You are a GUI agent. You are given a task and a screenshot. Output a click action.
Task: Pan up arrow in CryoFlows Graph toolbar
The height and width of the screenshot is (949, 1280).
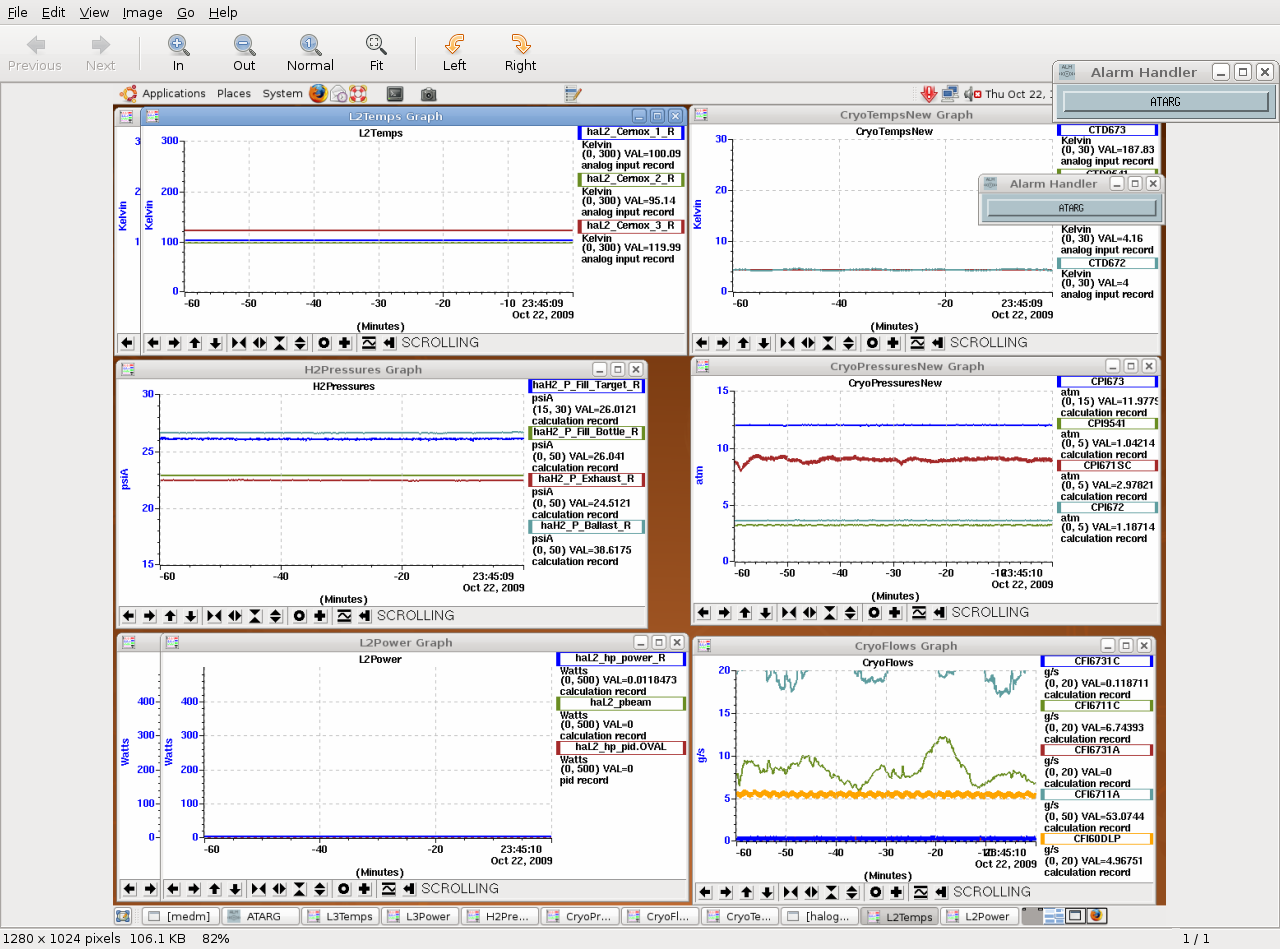click(x=745, y=892)
